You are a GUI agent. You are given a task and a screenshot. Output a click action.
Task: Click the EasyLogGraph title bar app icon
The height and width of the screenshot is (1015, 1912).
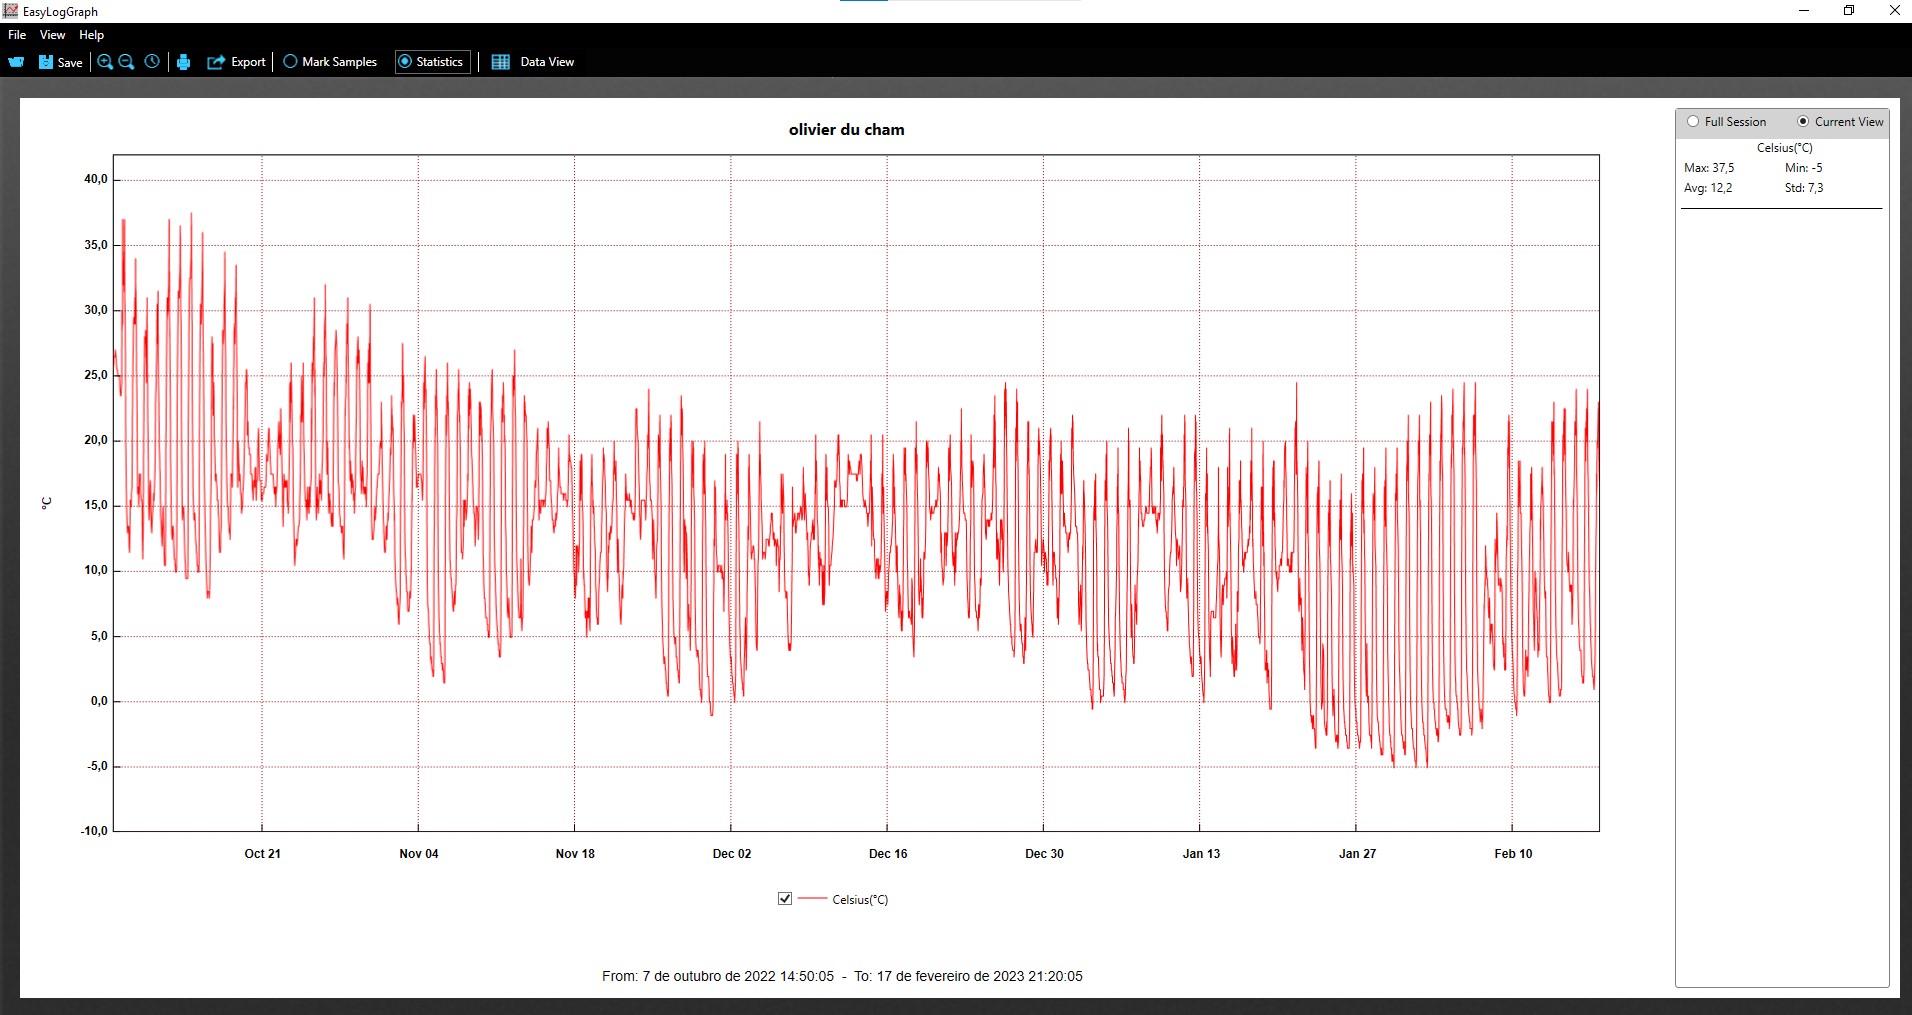[x=11, y=11]
